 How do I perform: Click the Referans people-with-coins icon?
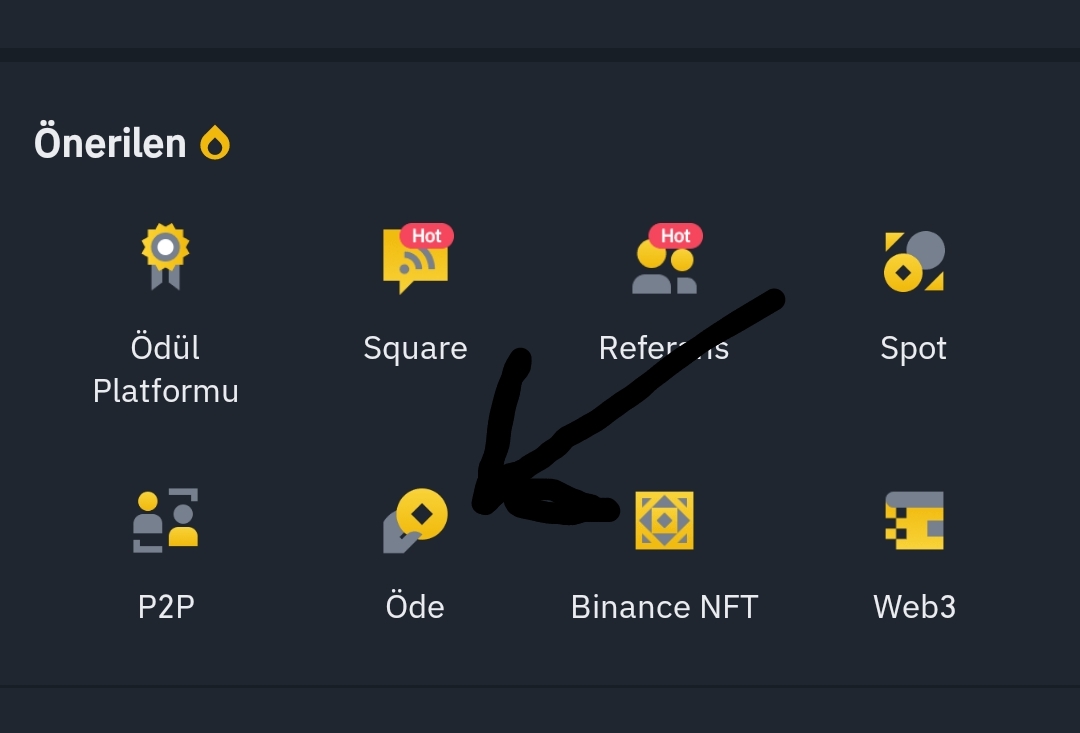click(x=665, y=265)
